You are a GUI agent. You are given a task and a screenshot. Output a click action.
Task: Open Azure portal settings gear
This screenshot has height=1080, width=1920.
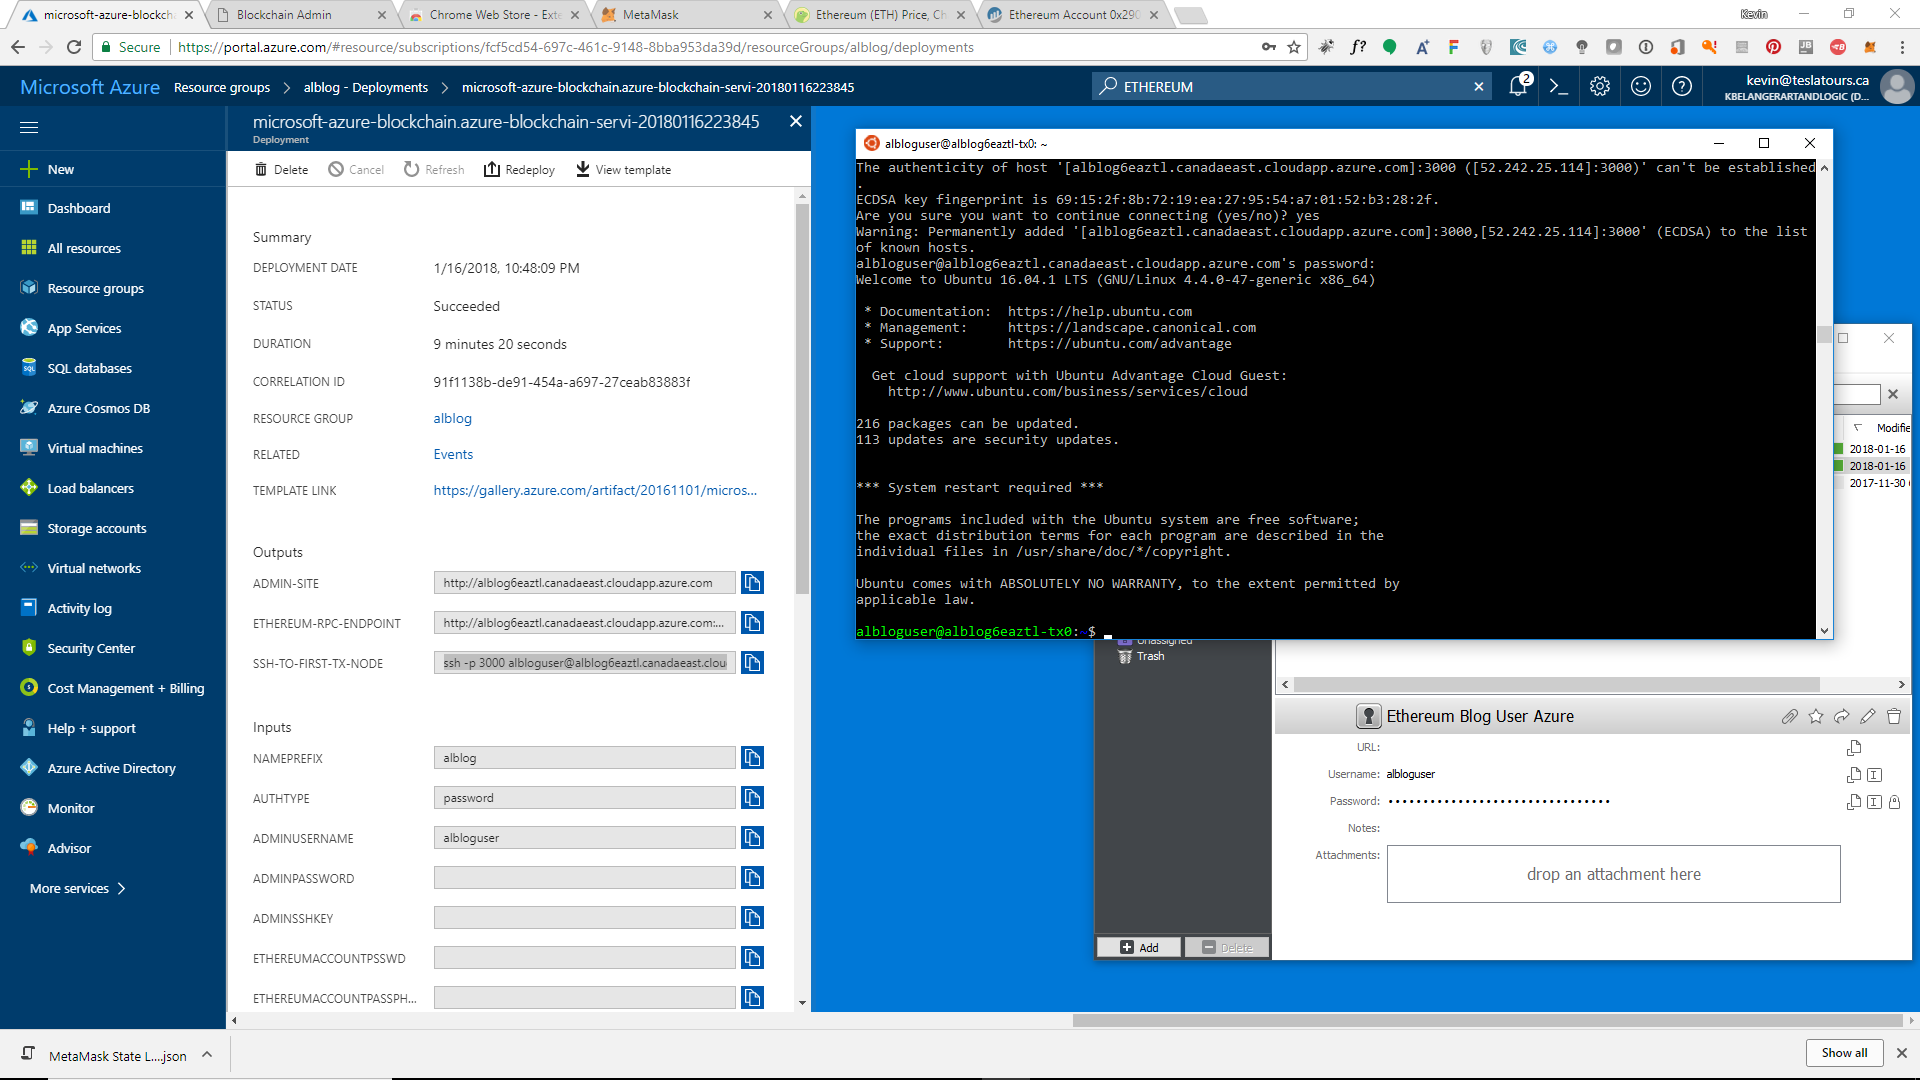click(1600, 86)
